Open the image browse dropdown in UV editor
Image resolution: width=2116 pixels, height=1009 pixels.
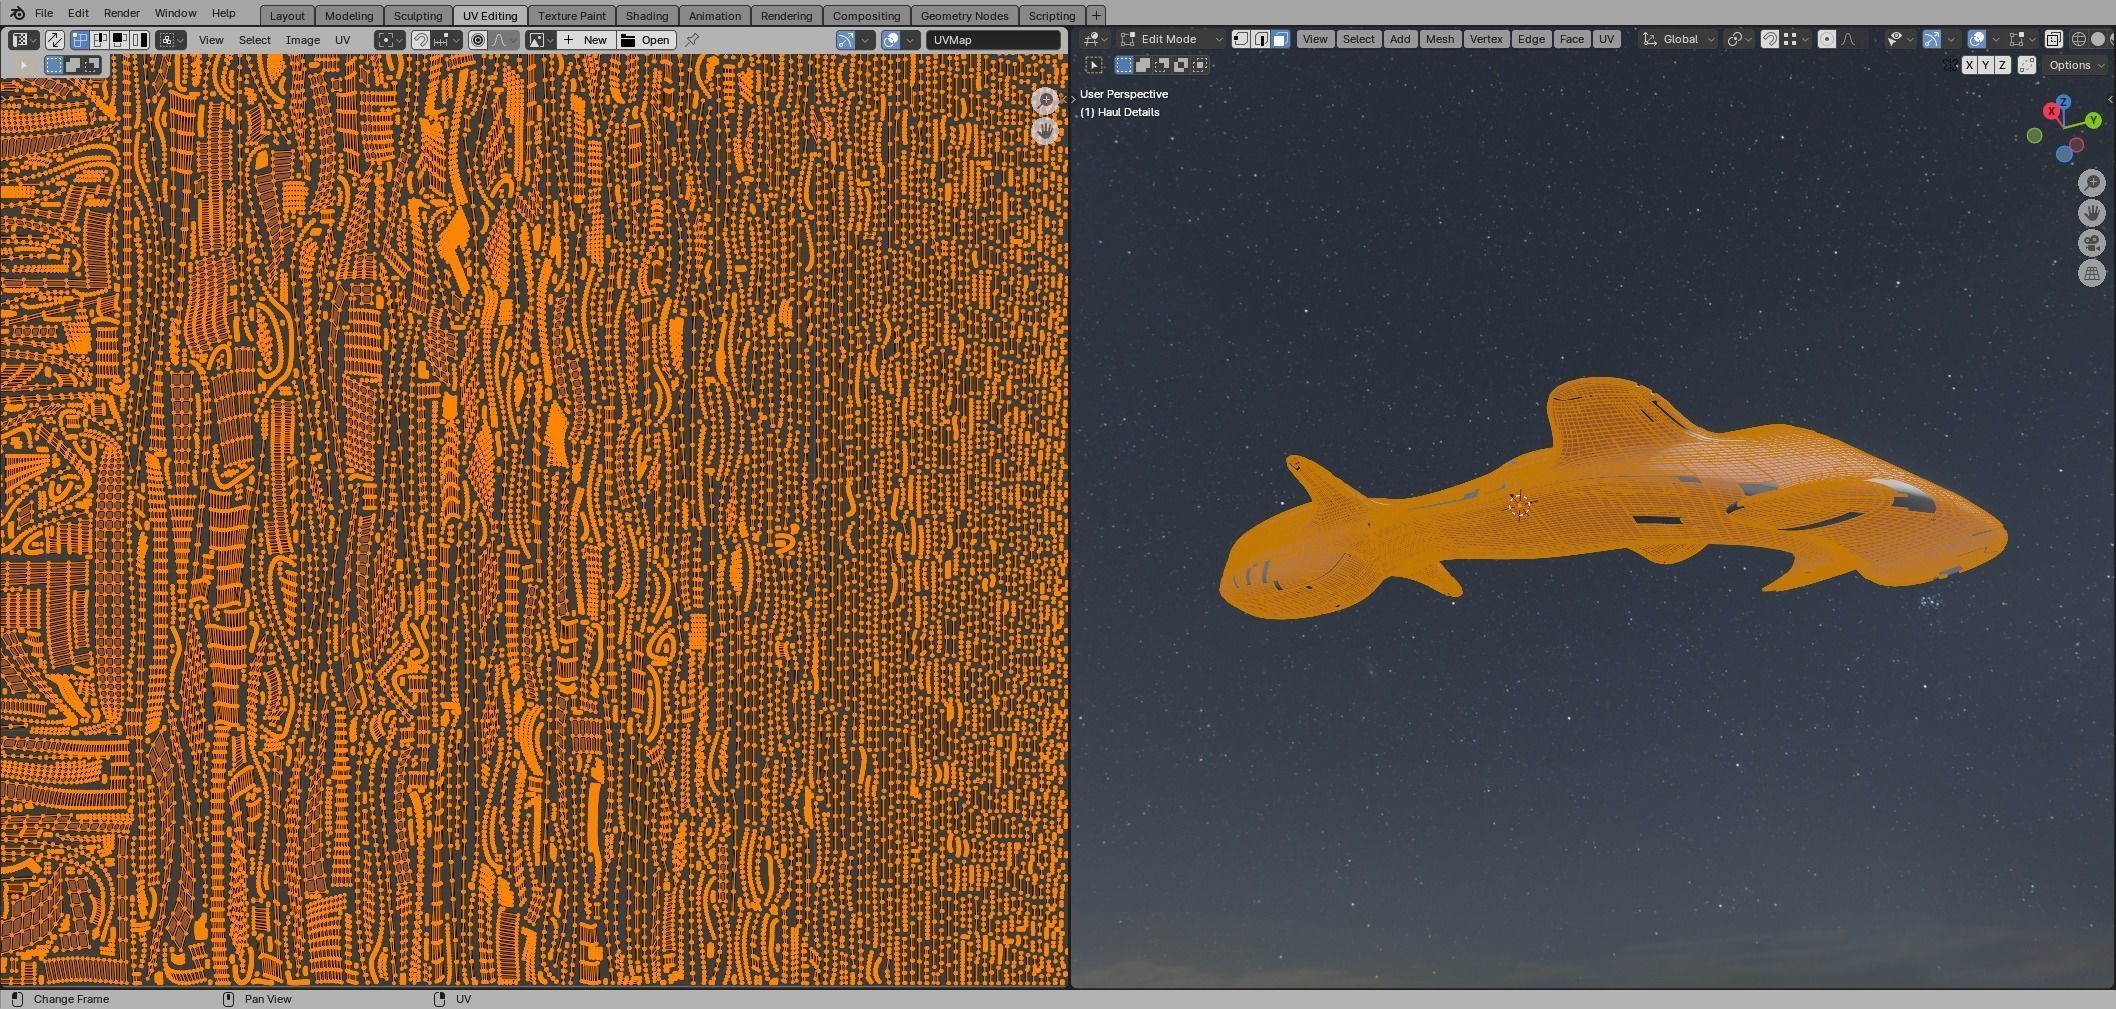point(541,40)
